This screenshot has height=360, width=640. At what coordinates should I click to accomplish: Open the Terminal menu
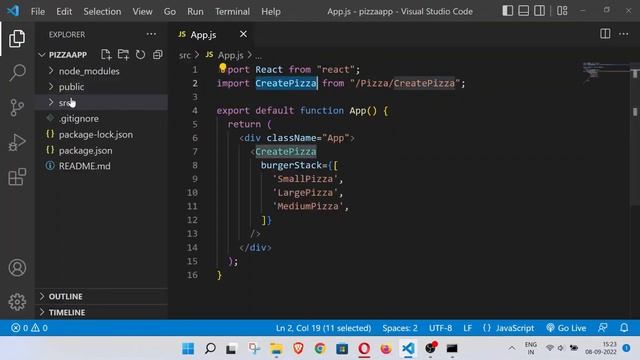232,11
